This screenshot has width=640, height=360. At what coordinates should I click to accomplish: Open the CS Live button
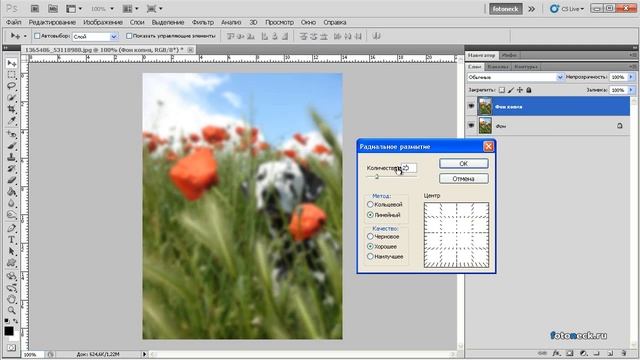coord(567,9)
